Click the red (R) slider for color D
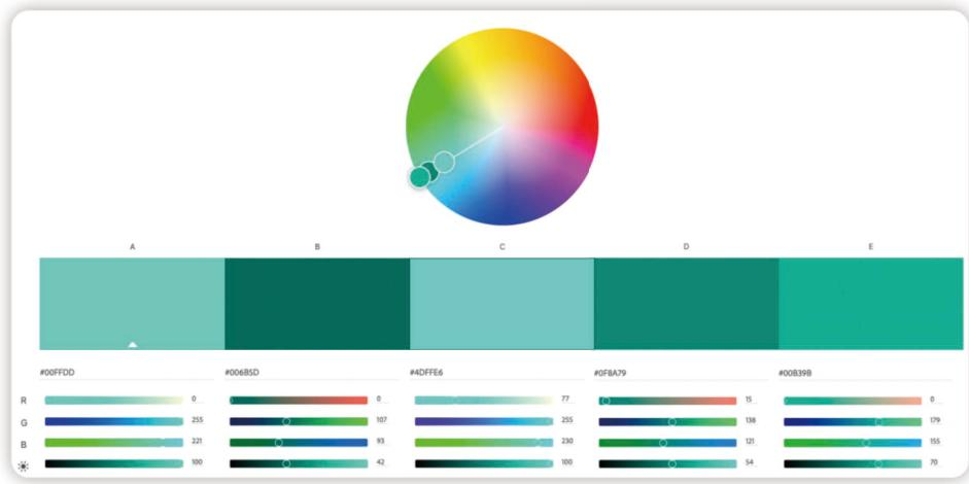This screenshot has width=970, height=485. tap(667, 401)
